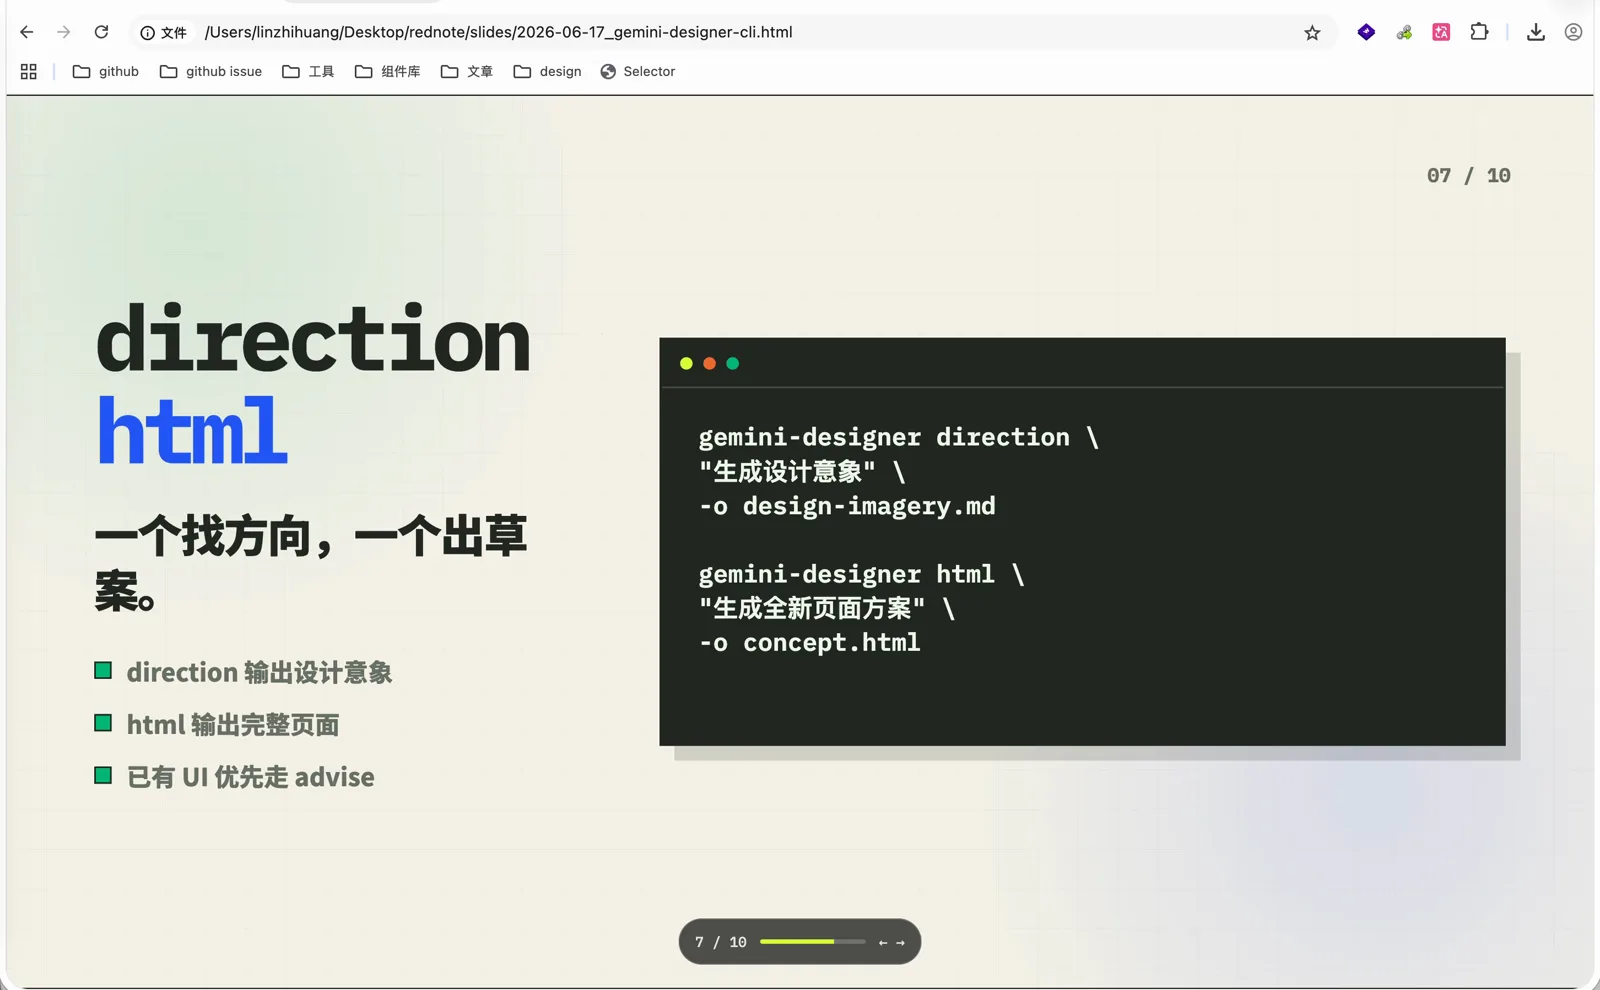The image size is (1600, 990).
Task: Open the profile avatar icon
Action: [1573, 32]
